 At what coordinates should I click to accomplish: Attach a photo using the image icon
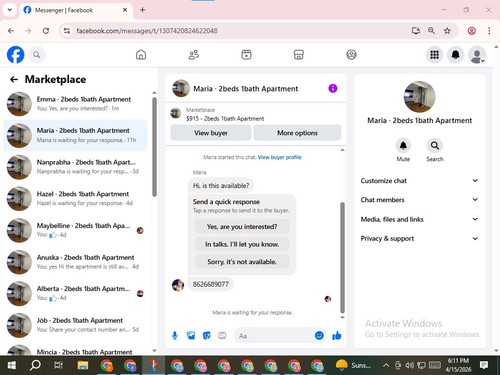tap(191, 335)
